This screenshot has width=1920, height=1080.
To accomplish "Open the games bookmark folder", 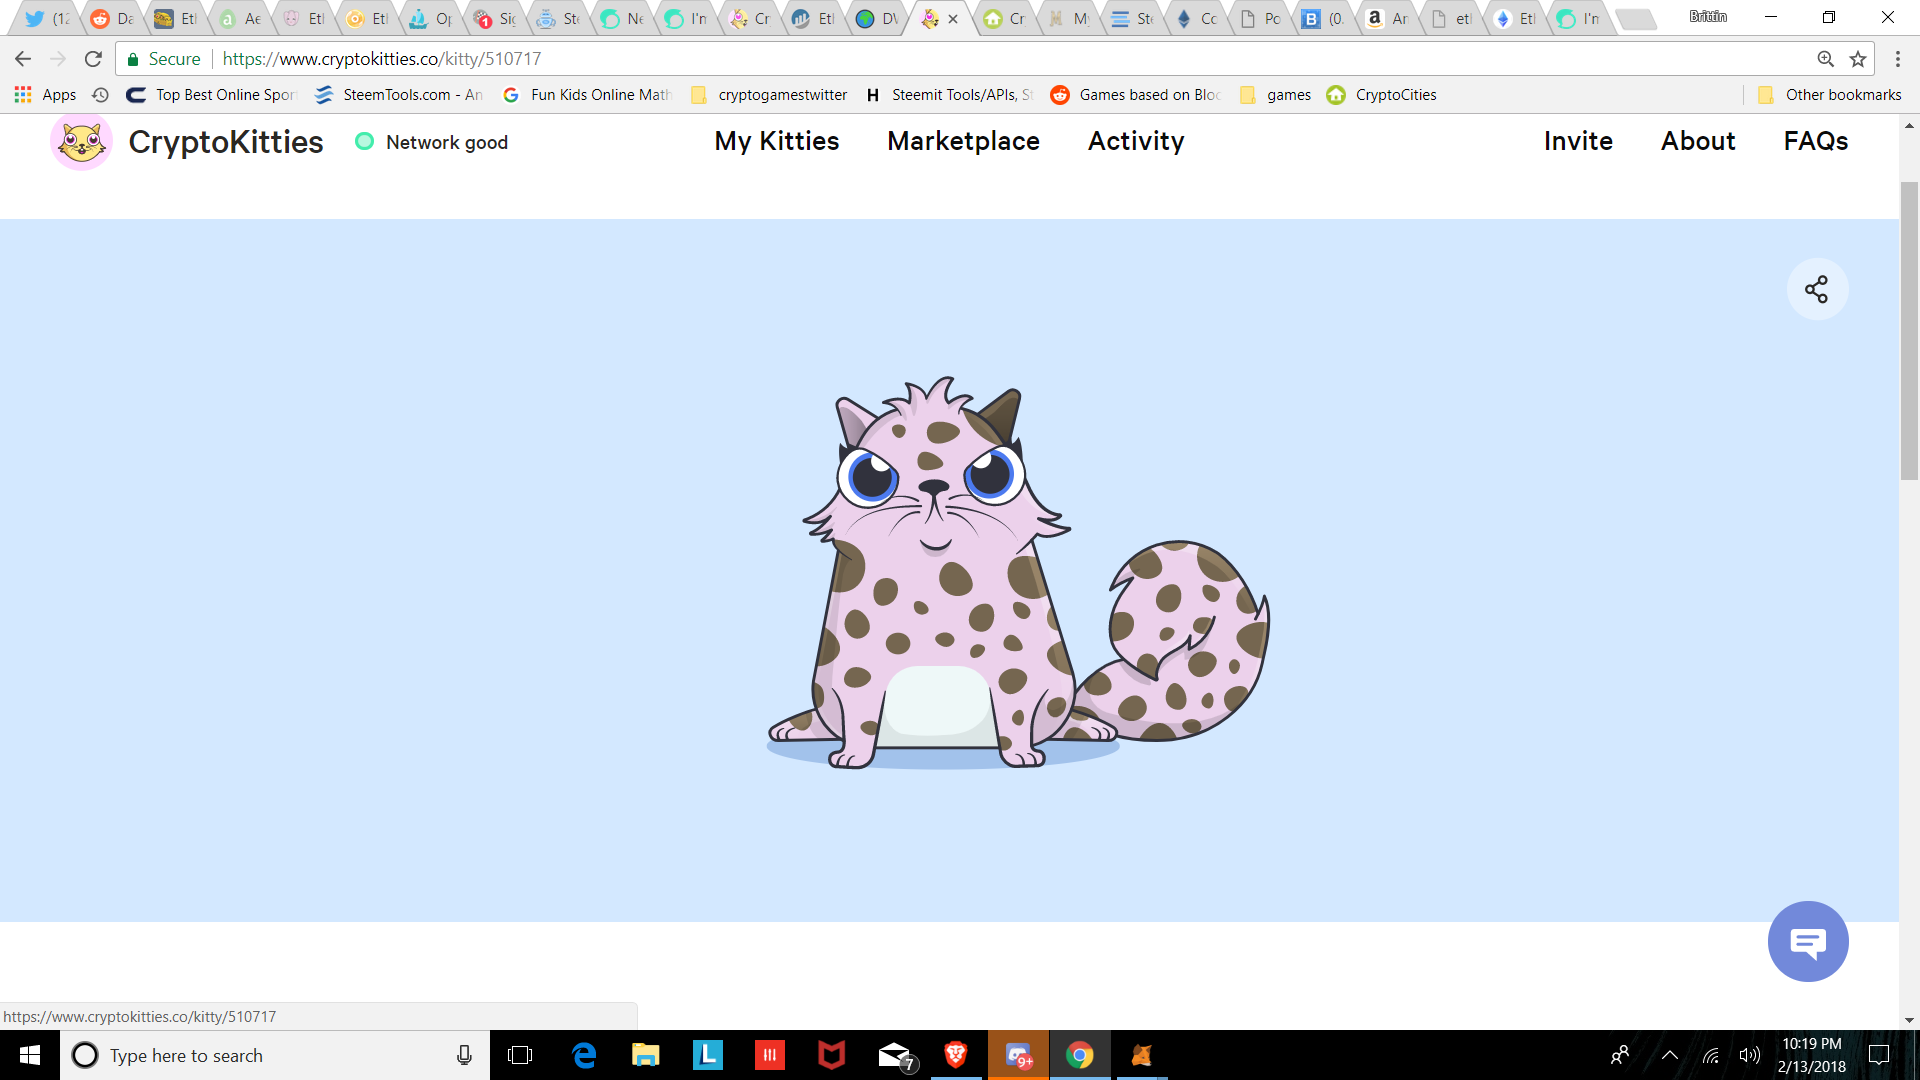I will 1275,95.
